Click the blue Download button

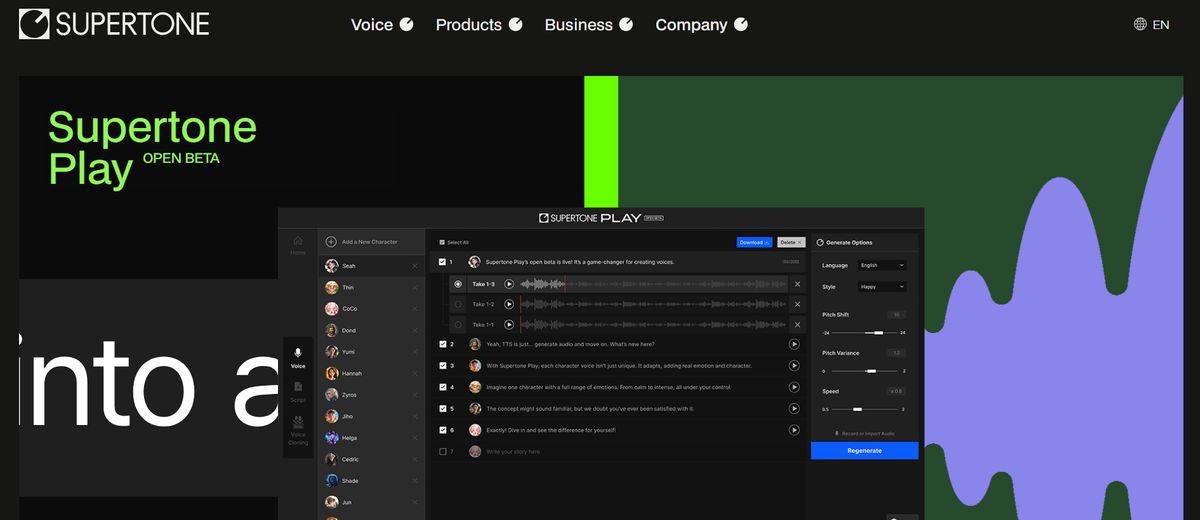coord(754,242)
